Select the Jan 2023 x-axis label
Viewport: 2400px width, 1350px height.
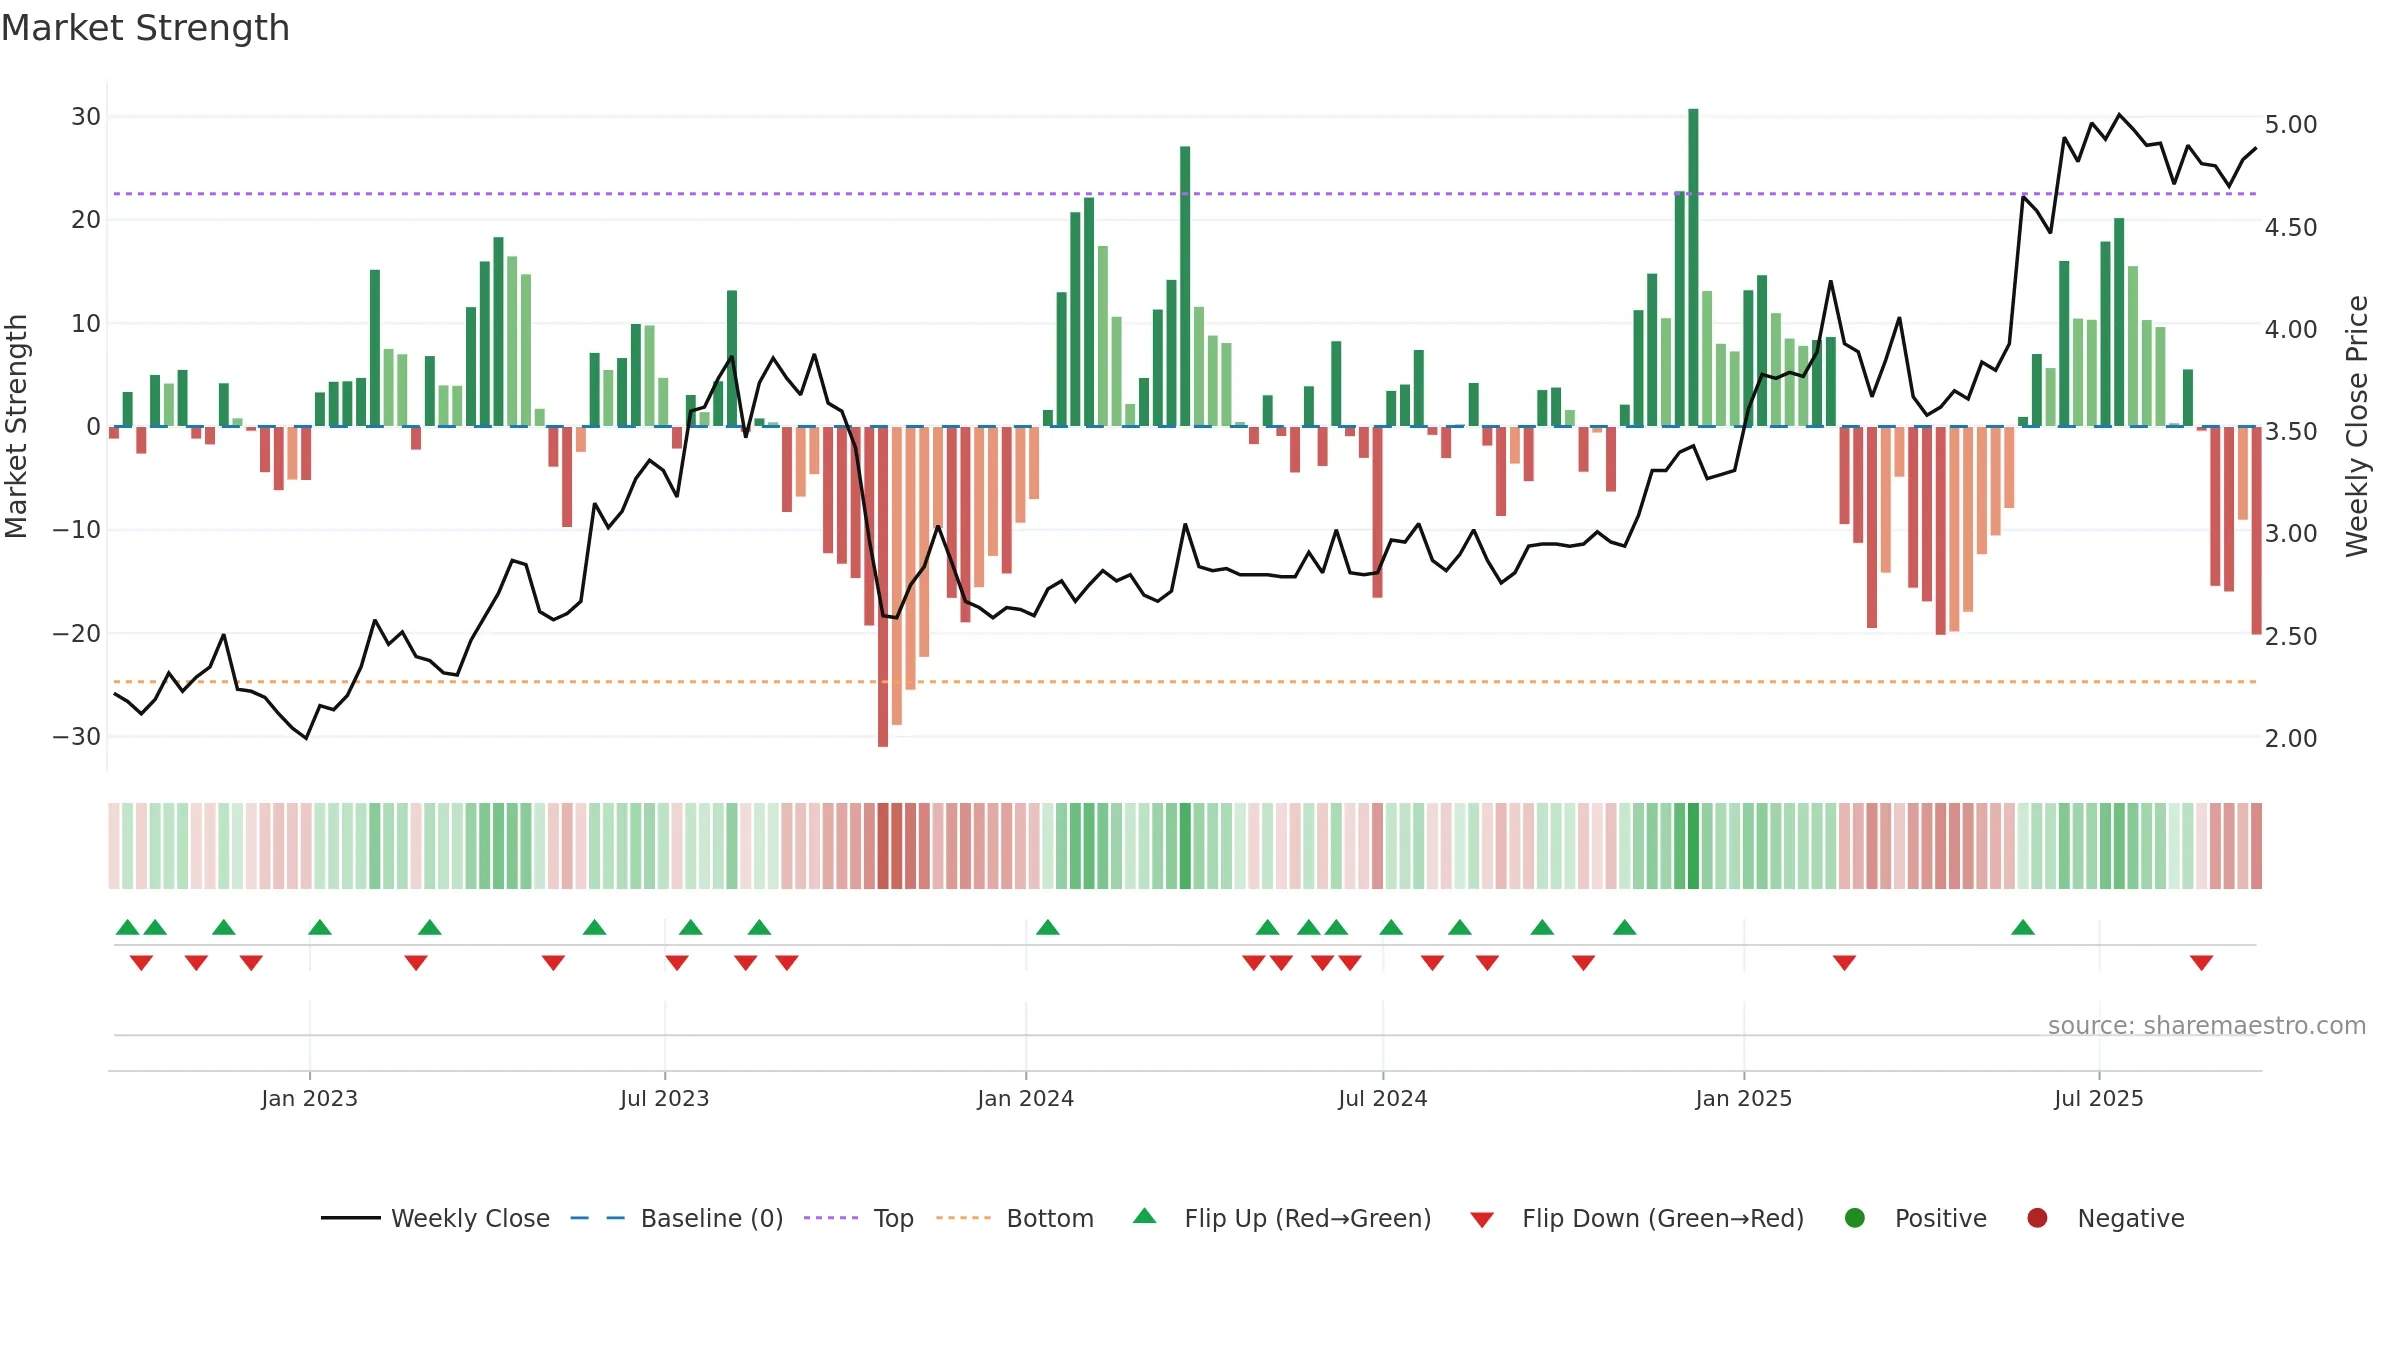(309, 1098)
